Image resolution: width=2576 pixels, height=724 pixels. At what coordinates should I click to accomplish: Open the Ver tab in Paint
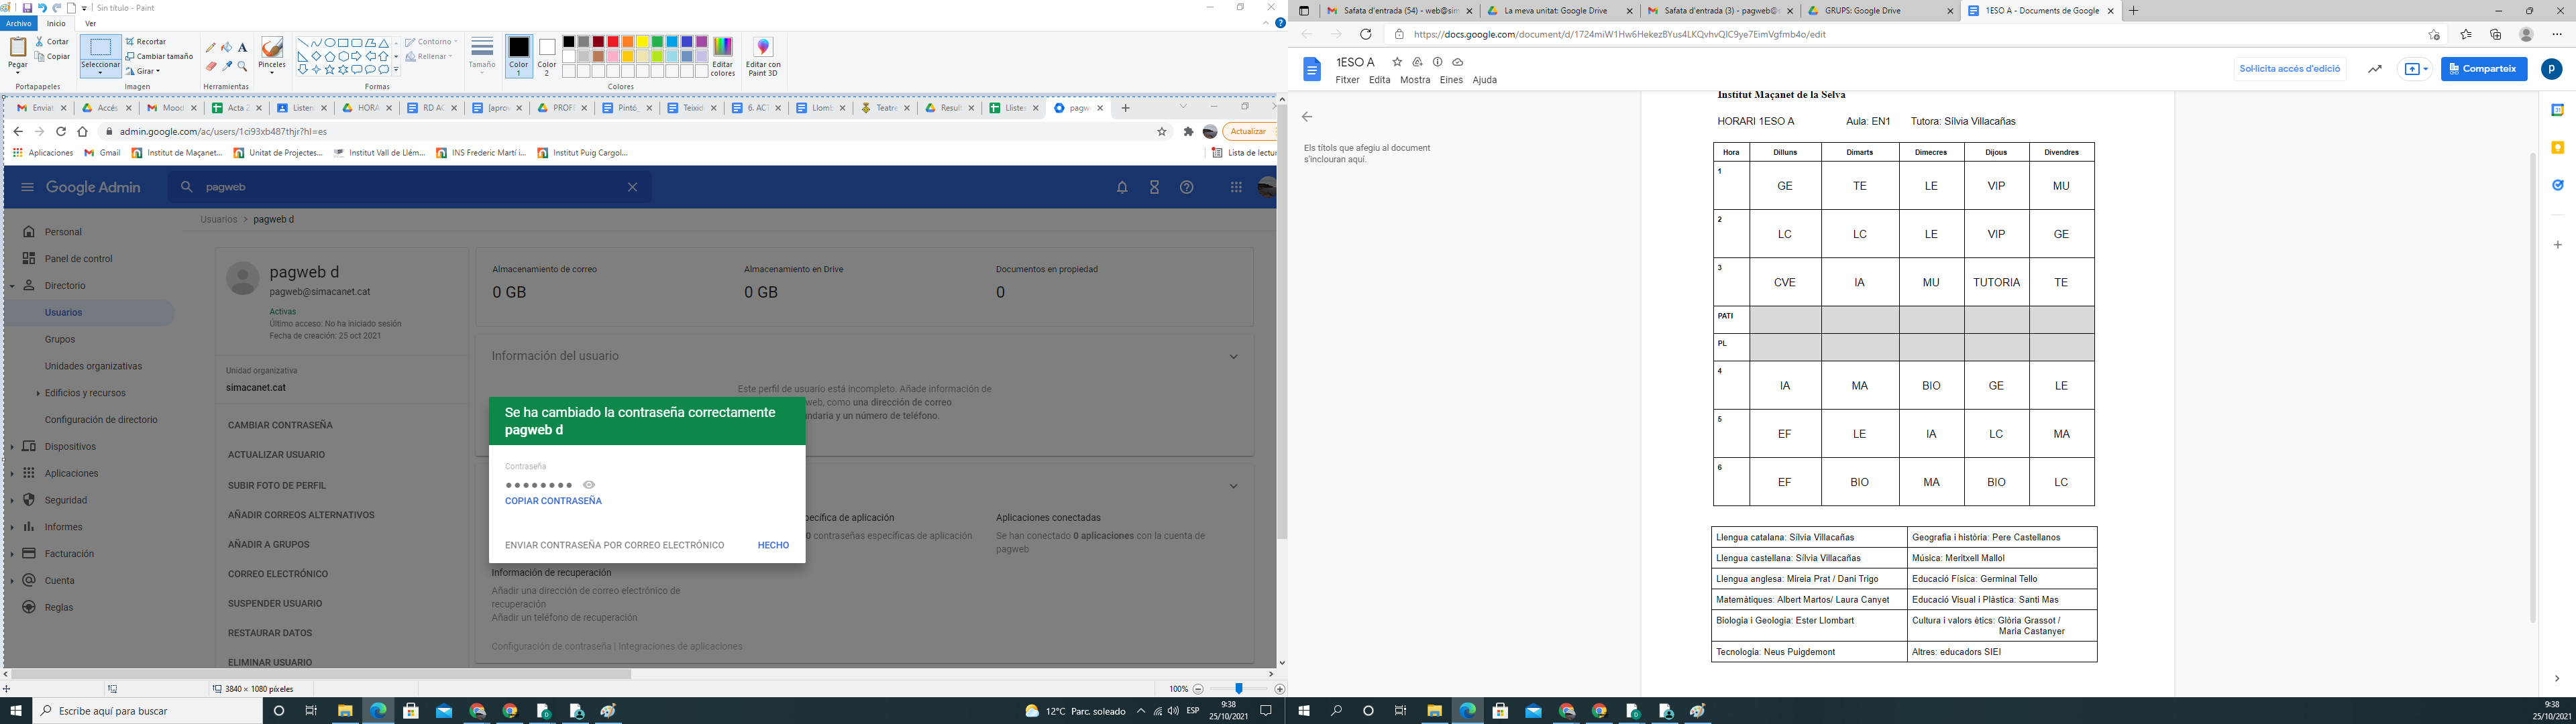coord(91,23)
